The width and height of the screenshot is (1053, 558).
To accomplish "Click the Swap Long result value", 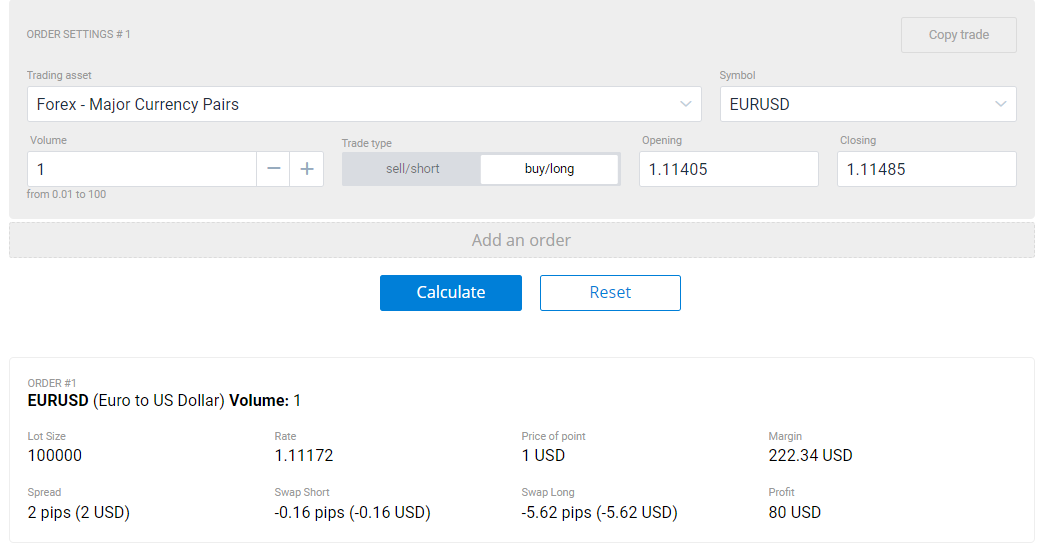I will [599, 512].
